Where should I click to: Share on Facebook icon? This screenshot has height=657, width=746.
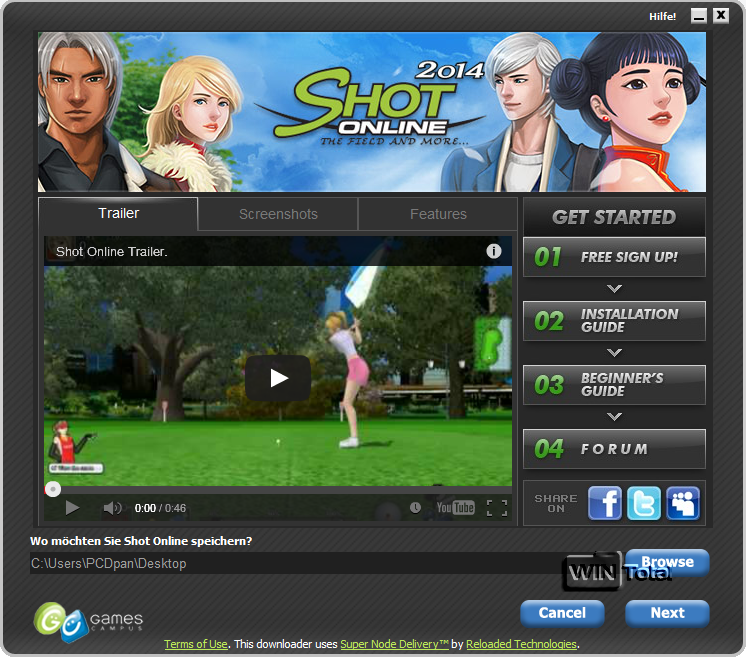[x=605, y=503]
